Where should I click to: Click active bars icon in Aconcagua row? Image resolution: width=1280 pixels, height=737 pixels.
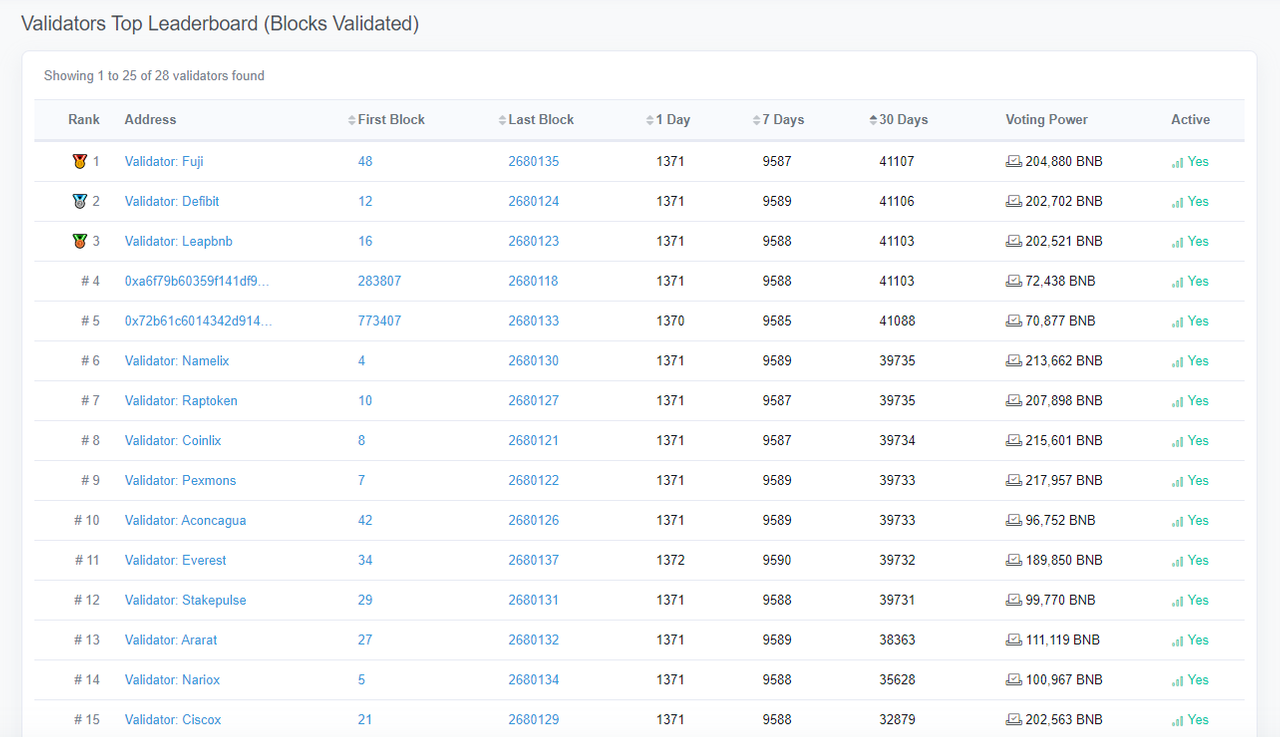1178,521
